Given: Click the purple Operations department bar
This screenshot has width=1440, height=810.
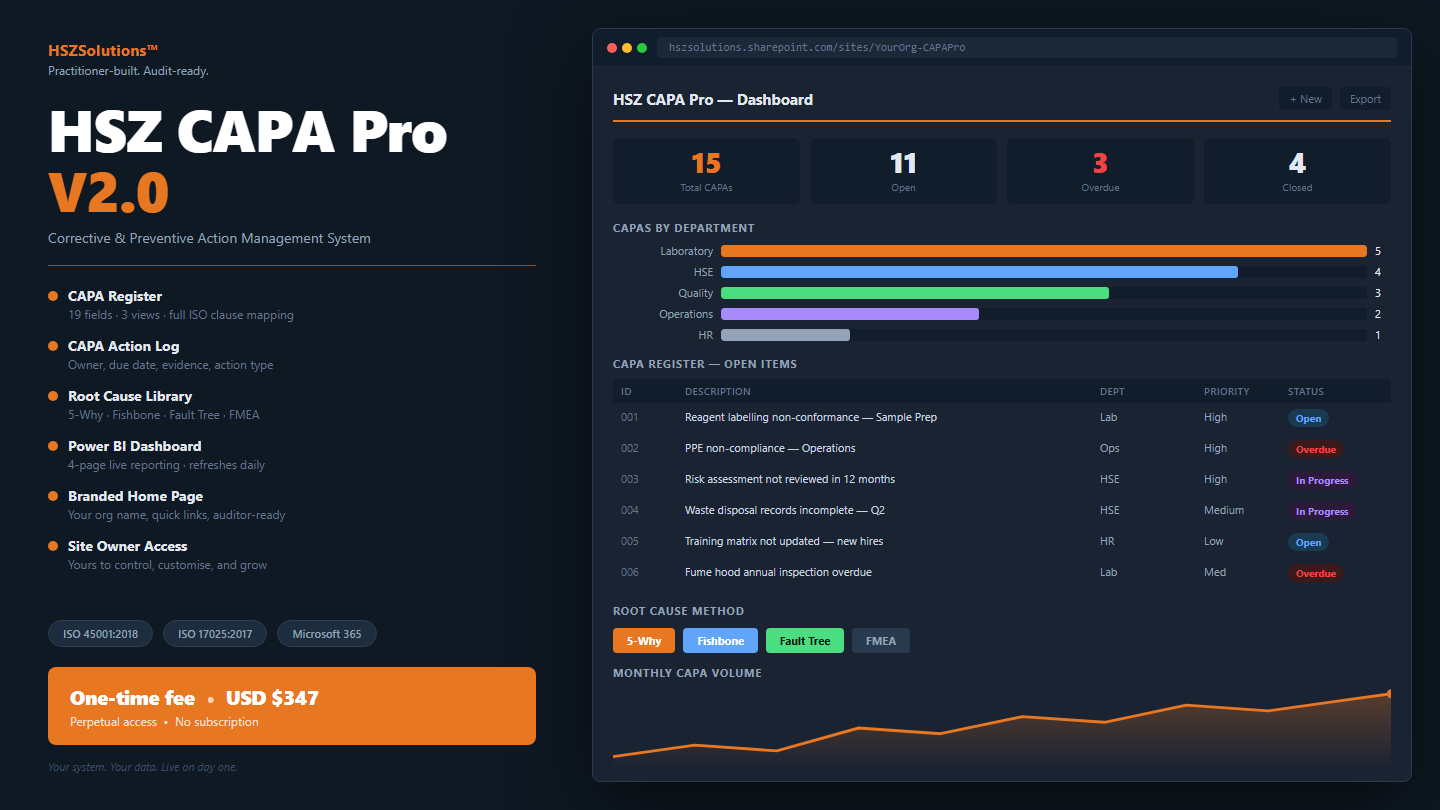Looking at the screenshot, I should pos(850,314).
